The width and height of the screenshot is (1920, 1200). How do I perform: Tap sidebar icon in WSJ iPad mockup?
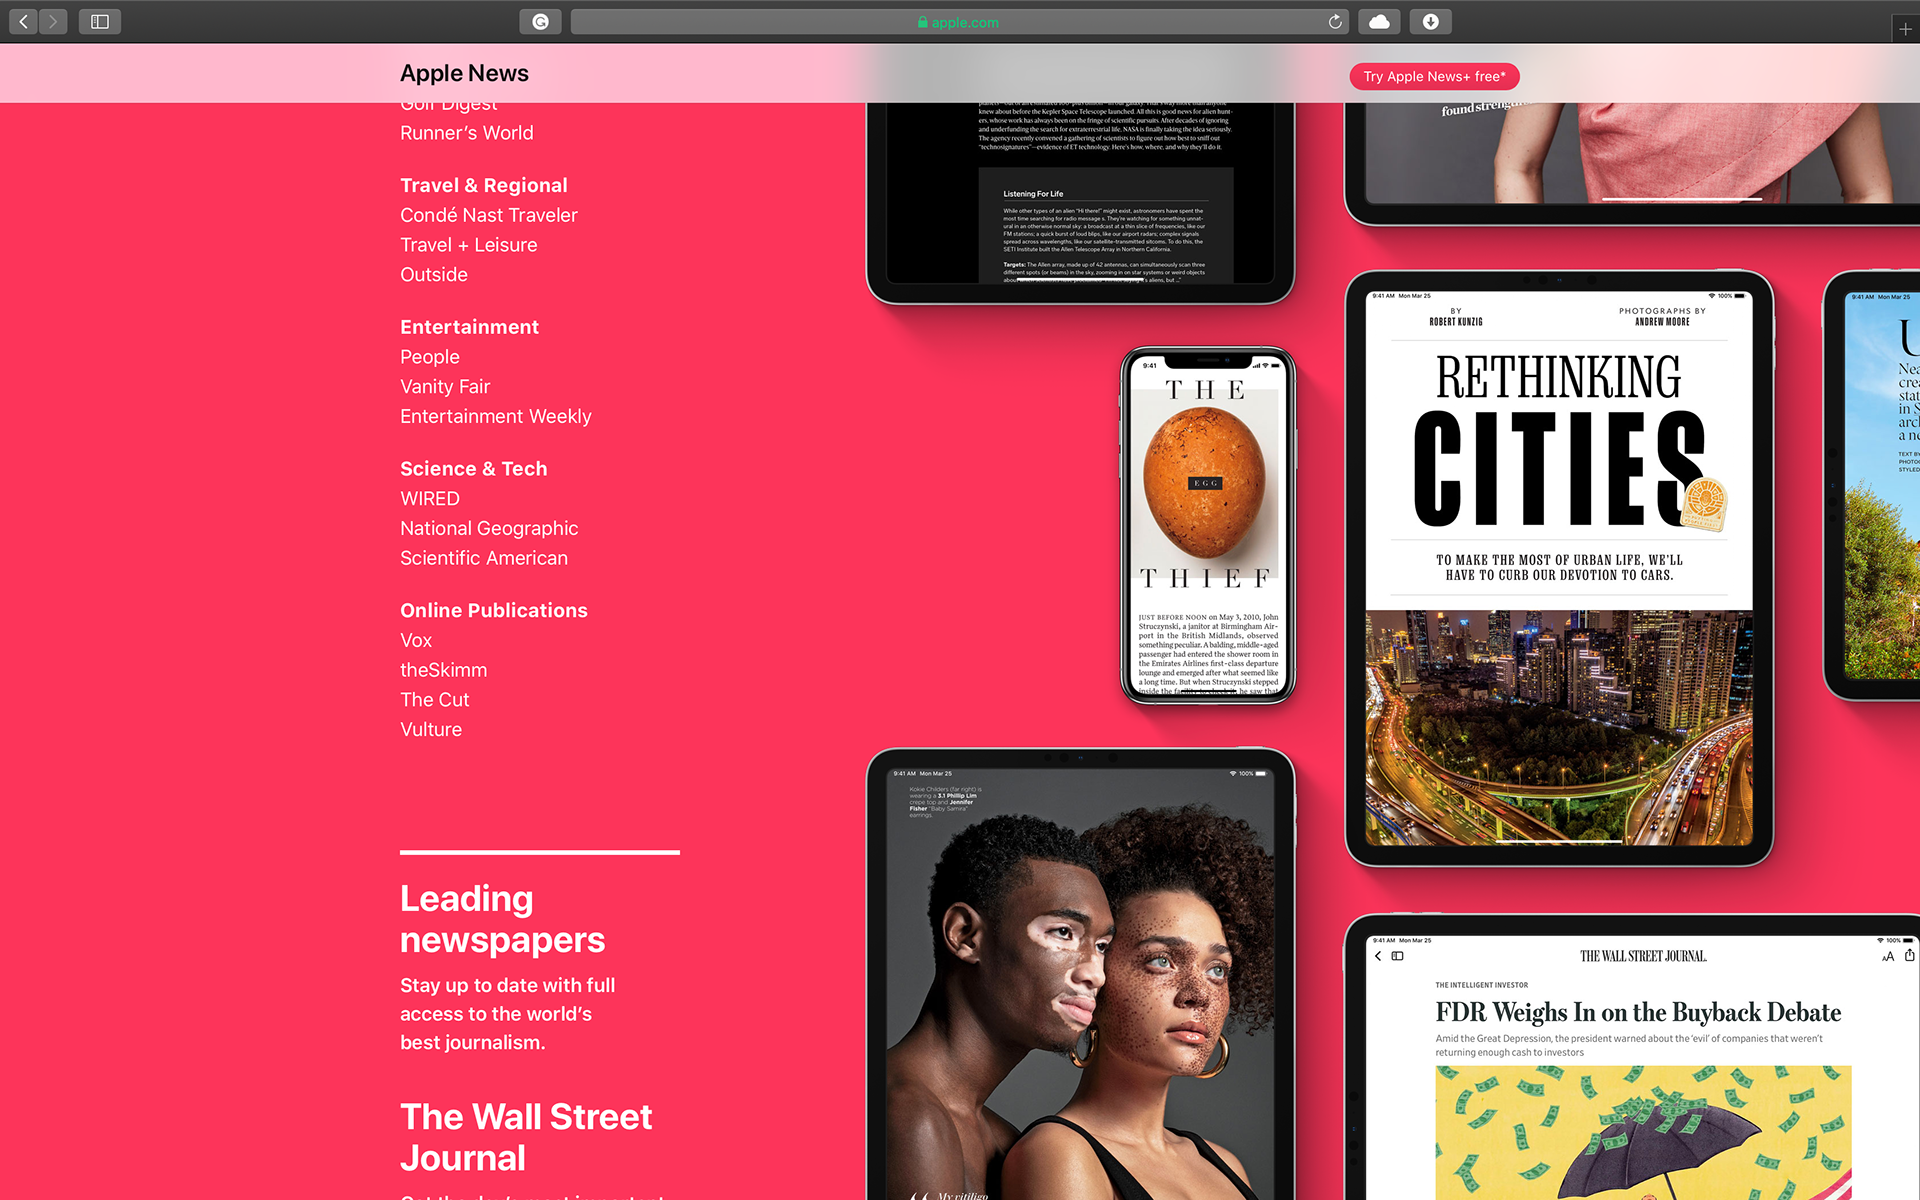coord(1398,956)
